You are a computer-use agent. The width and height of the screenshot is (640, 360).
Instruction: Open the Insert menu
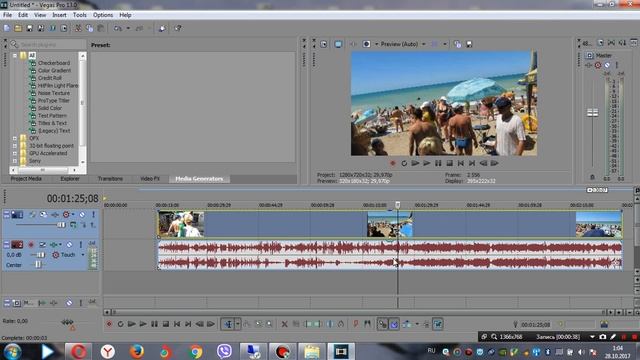(x=59, y=15)
